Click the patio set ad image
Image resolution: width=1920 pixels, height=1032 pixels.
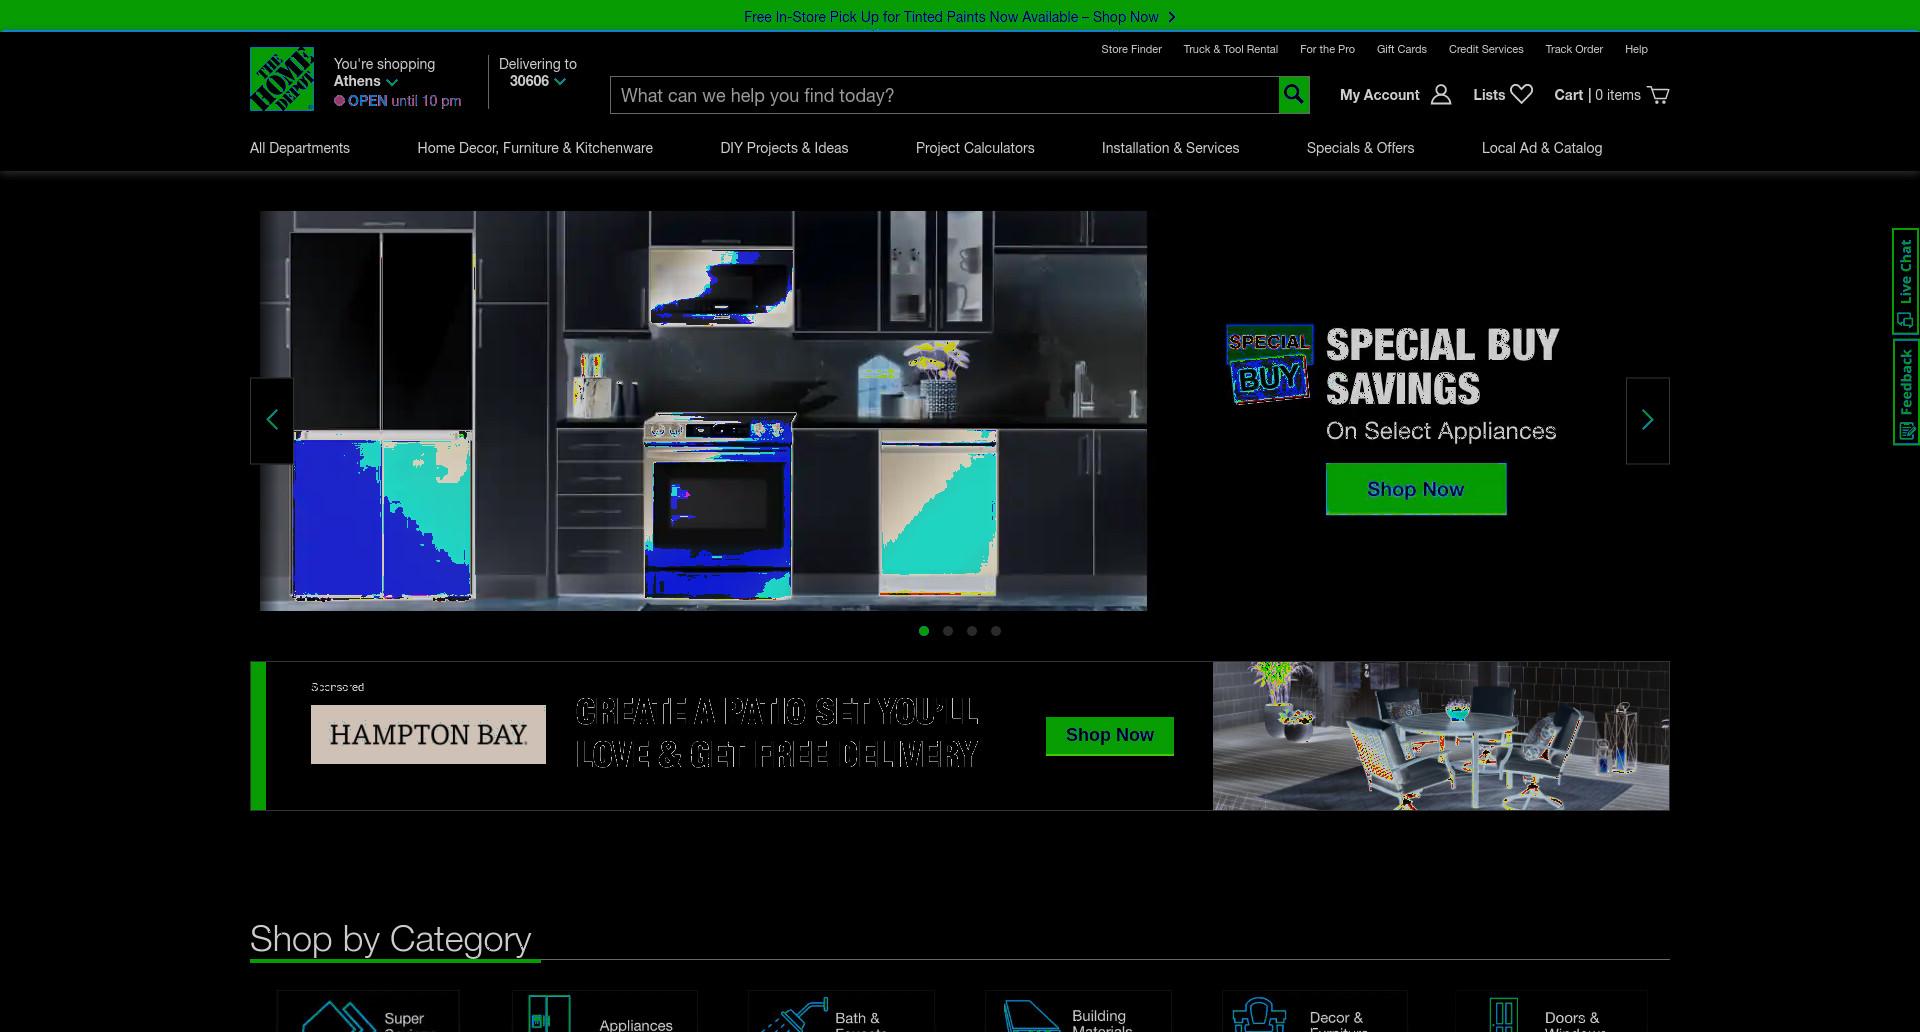pos(1441,736)
